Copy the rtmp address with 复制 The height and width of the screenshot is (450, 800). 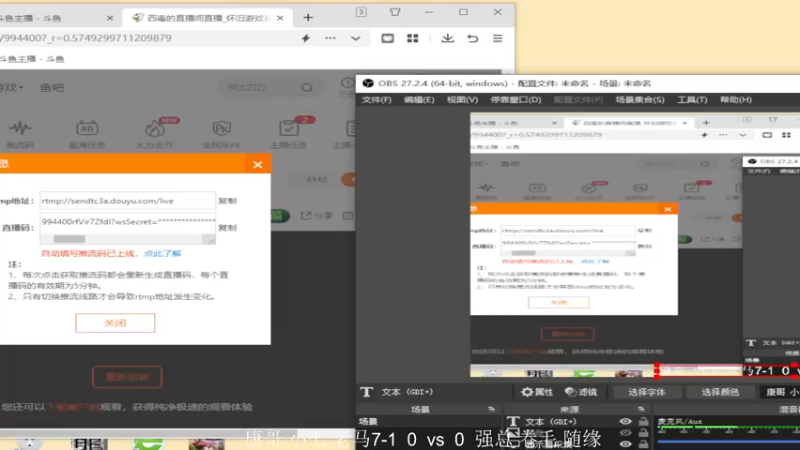pos(227,201)
